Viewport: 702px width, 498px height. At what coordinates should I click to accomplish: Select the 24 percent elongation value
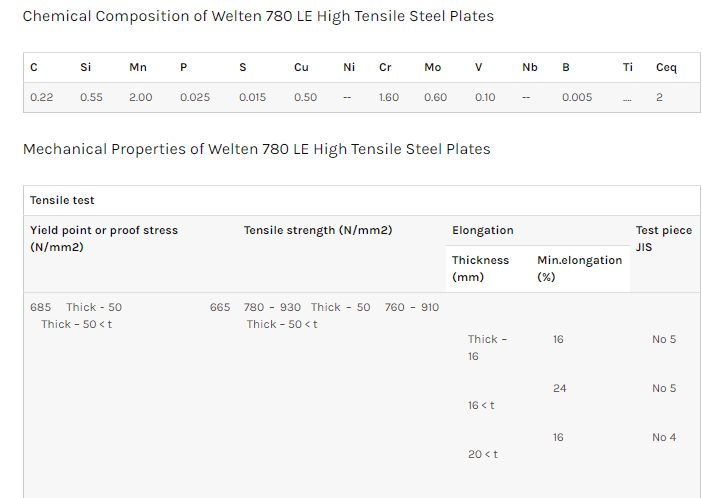pos(559,388)
